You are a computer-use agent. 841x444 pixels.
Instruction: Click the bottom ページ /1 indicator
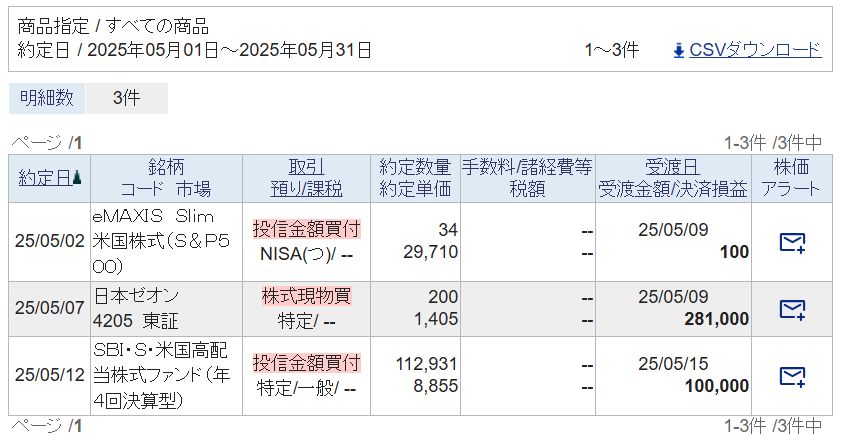[x=47, y=426]
